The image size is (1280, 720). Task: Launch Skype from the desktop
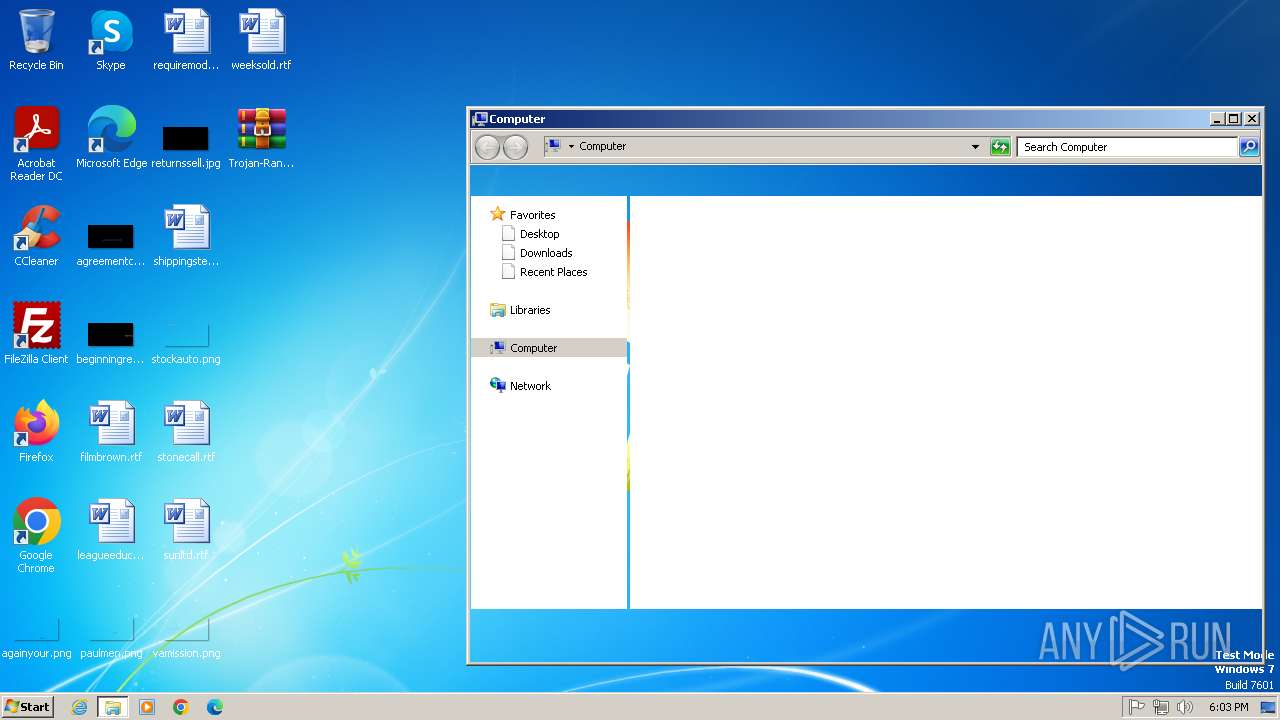coord(111,40)
